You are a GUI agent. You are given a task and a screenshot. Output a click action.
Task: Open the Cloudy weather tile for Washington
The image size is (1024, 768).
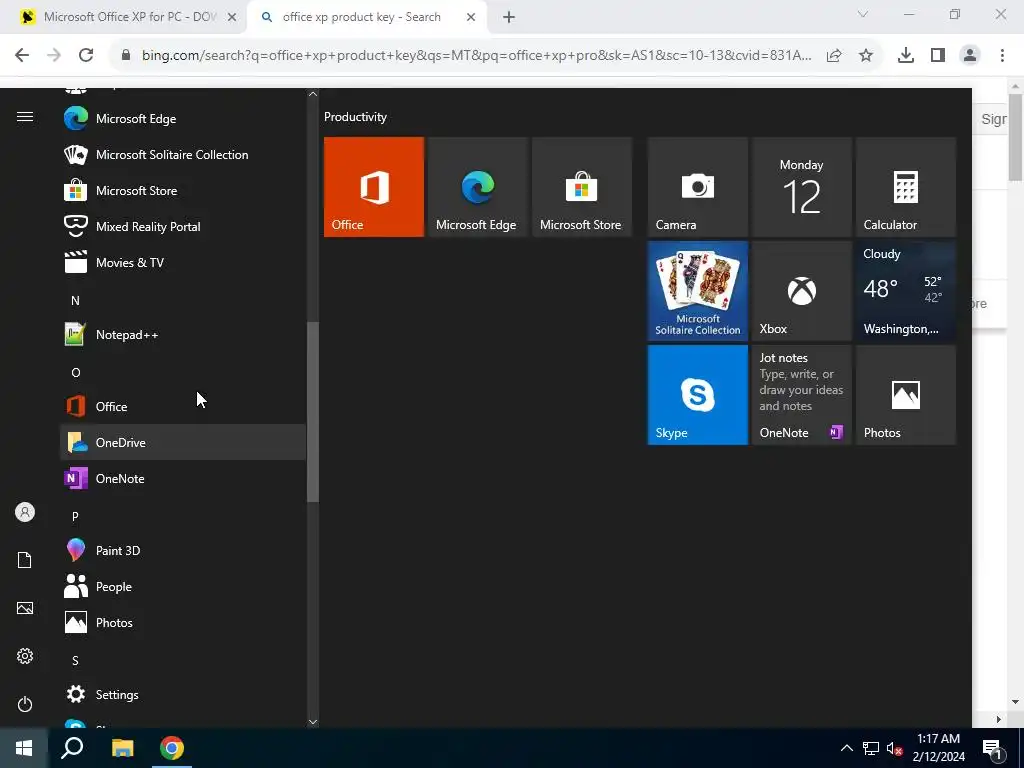(x=906, y=291)
